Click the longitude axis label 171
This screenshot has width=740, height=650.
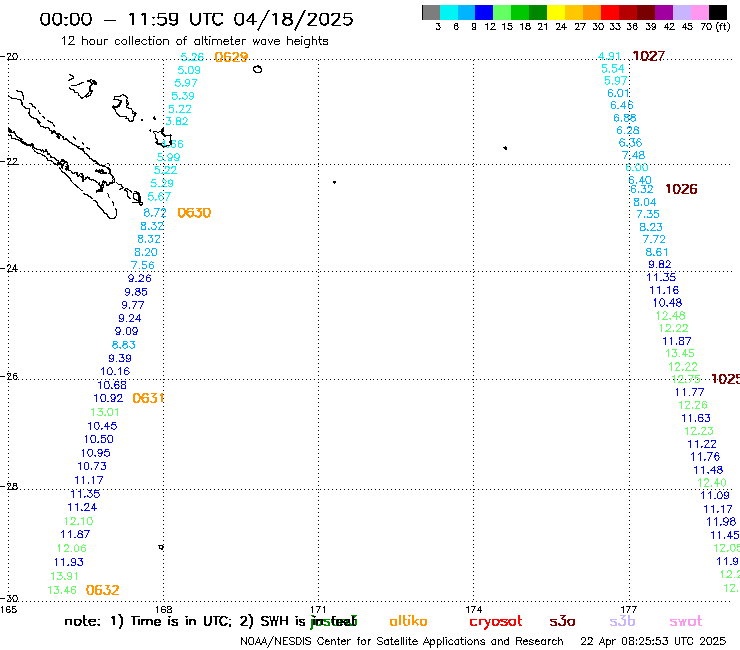[318, 609]
